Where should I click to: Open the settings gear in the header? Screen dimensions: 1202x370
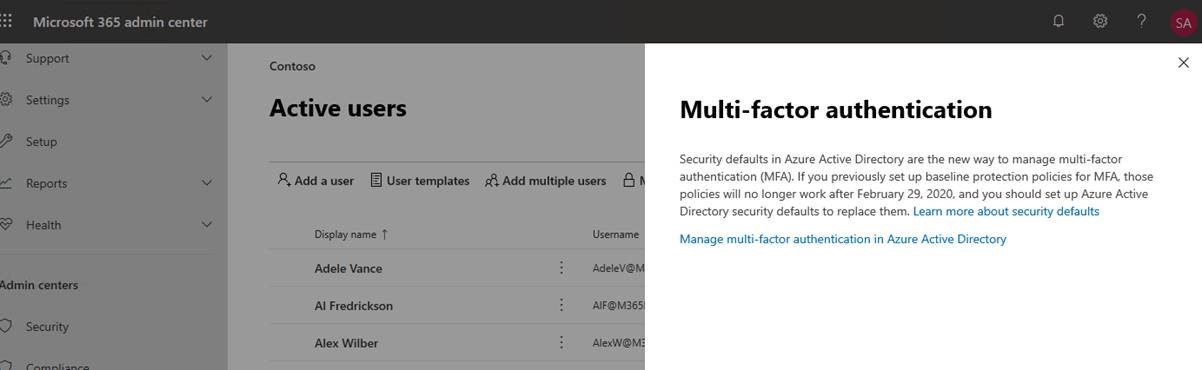(1100, 21)
